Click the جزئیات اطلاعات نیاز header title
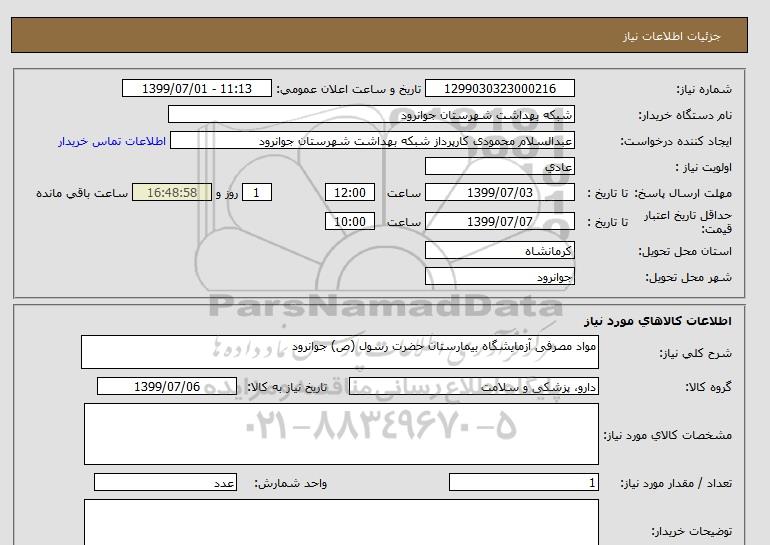 [x=671, y=36]
